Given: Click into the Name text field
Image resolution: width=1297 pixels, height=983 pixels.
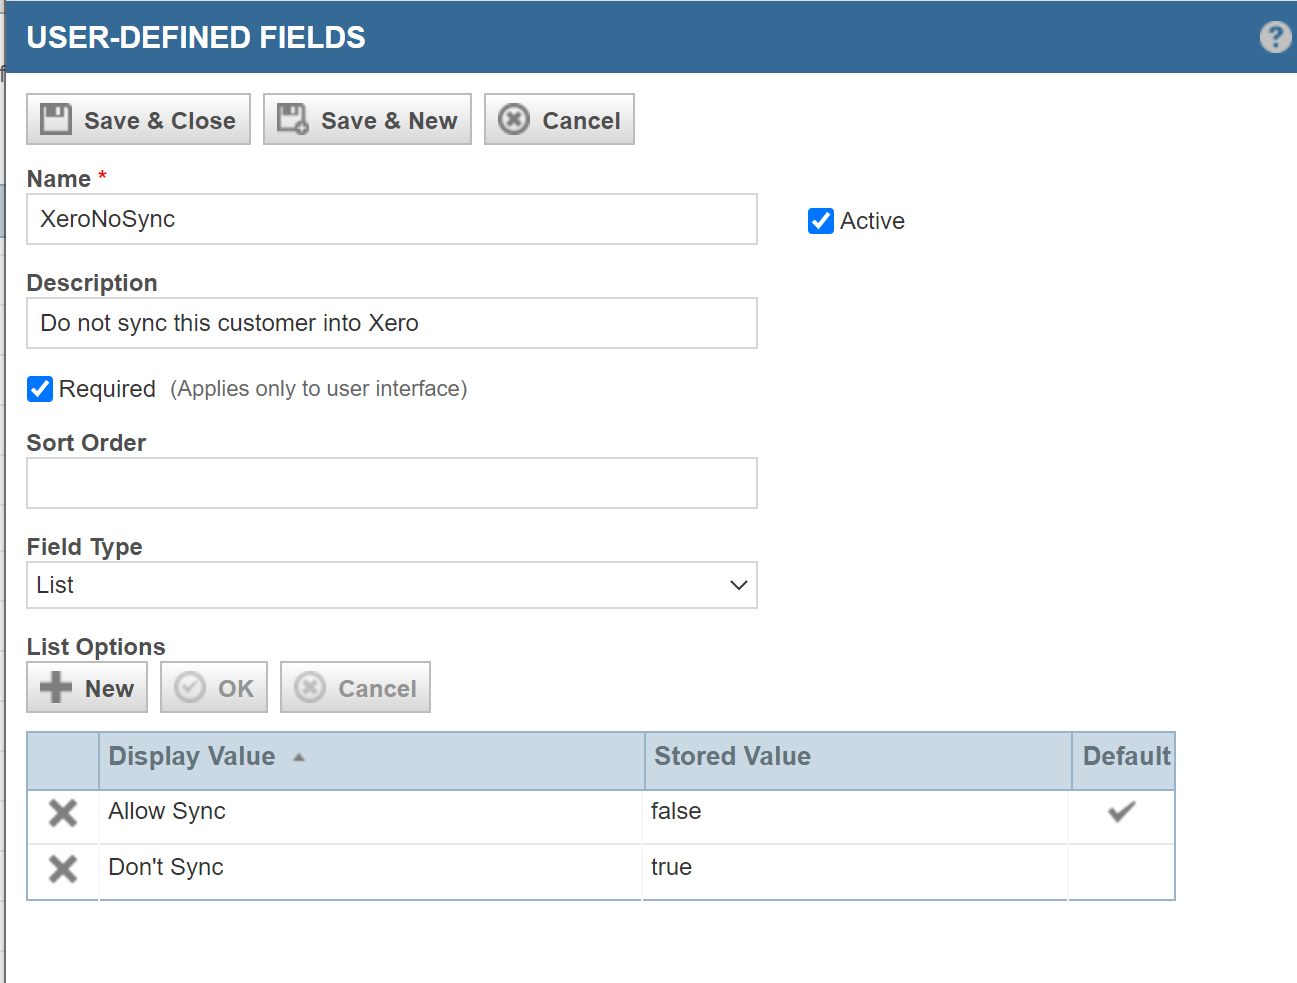Looking at the screenshot, I should click(391, 219).
